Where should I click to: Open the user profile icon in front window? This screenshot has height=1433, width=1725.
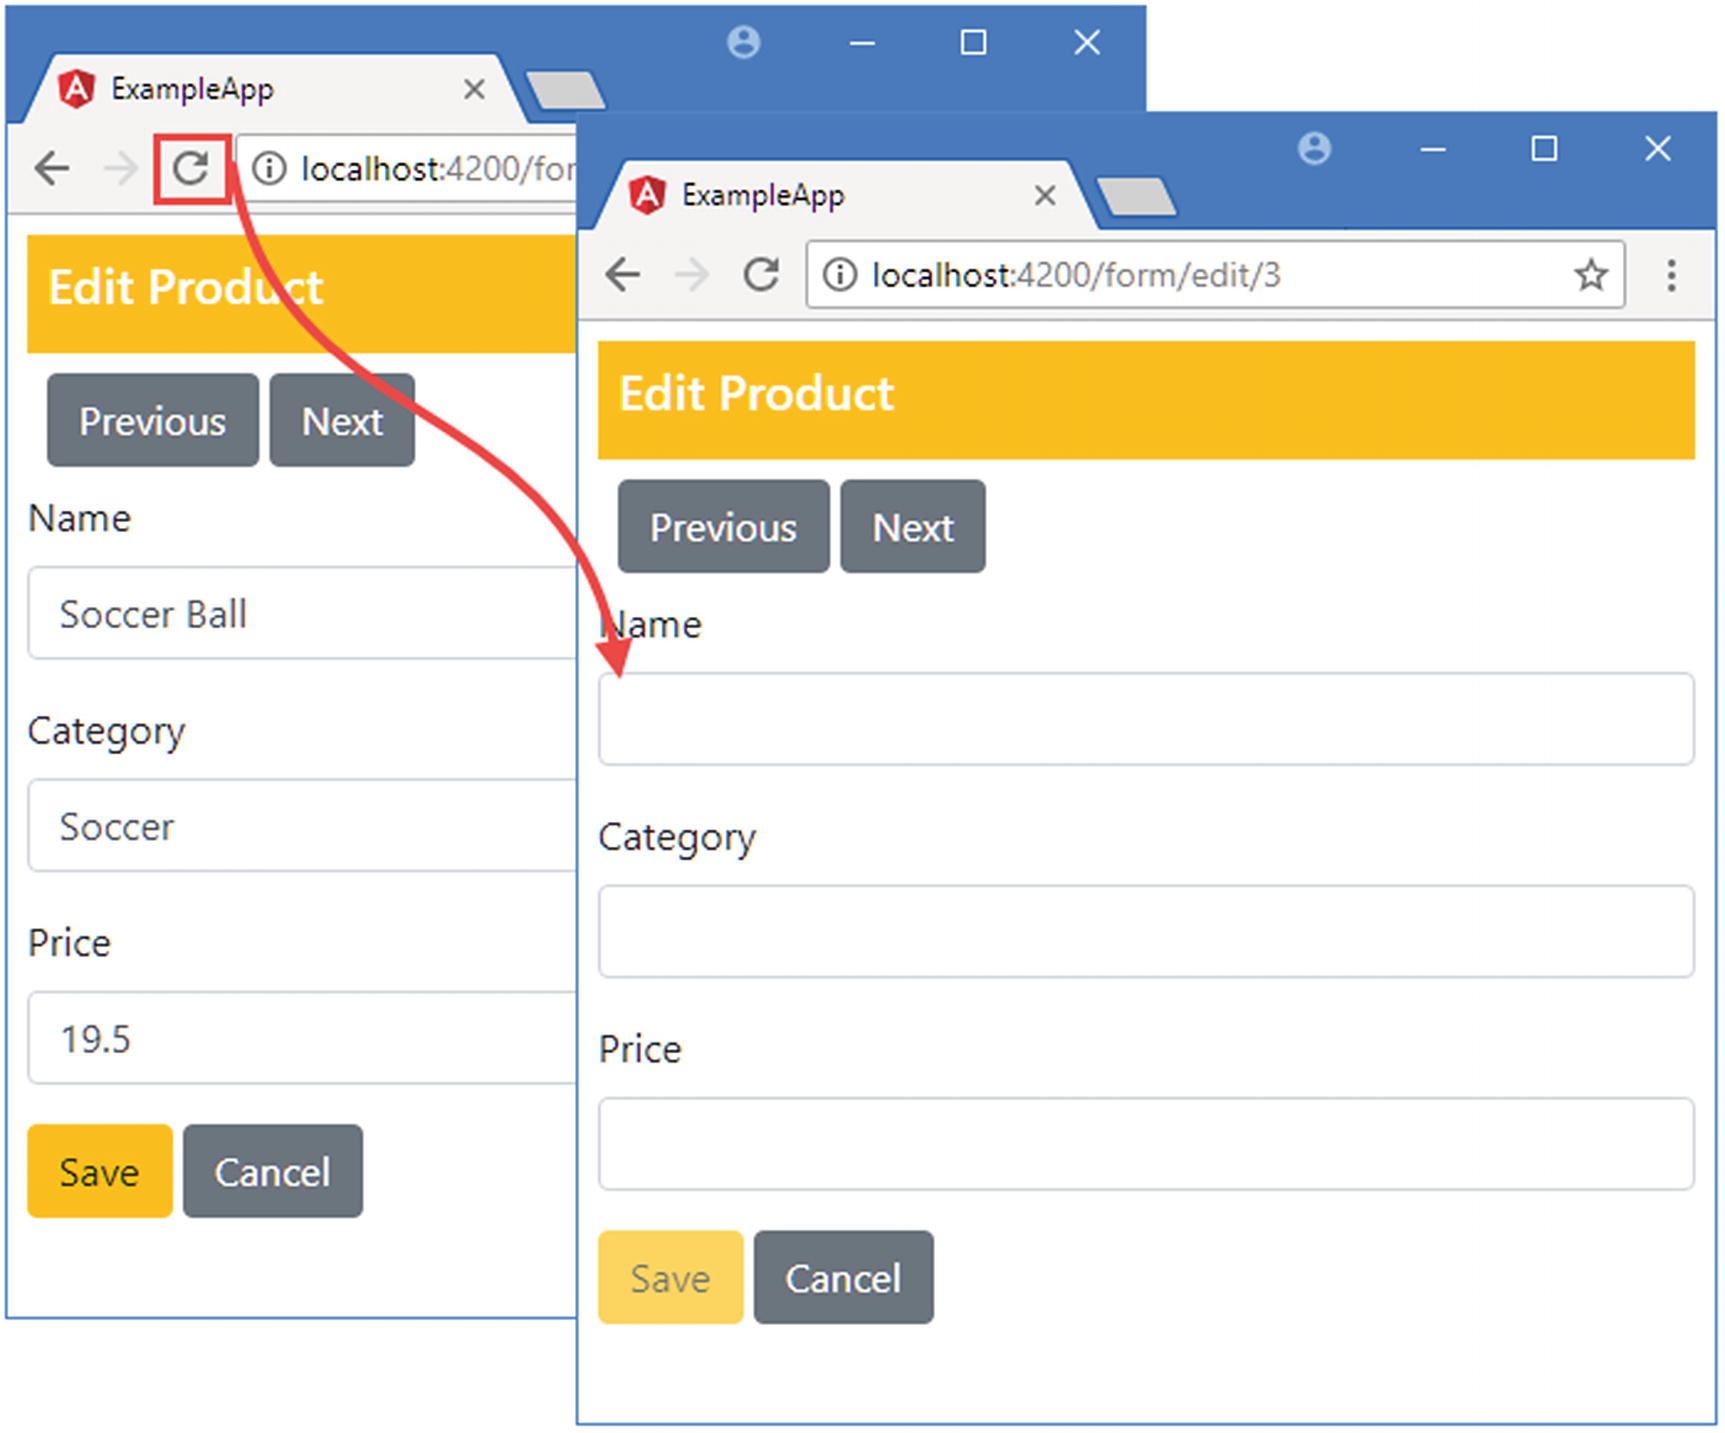point(1314,149)
